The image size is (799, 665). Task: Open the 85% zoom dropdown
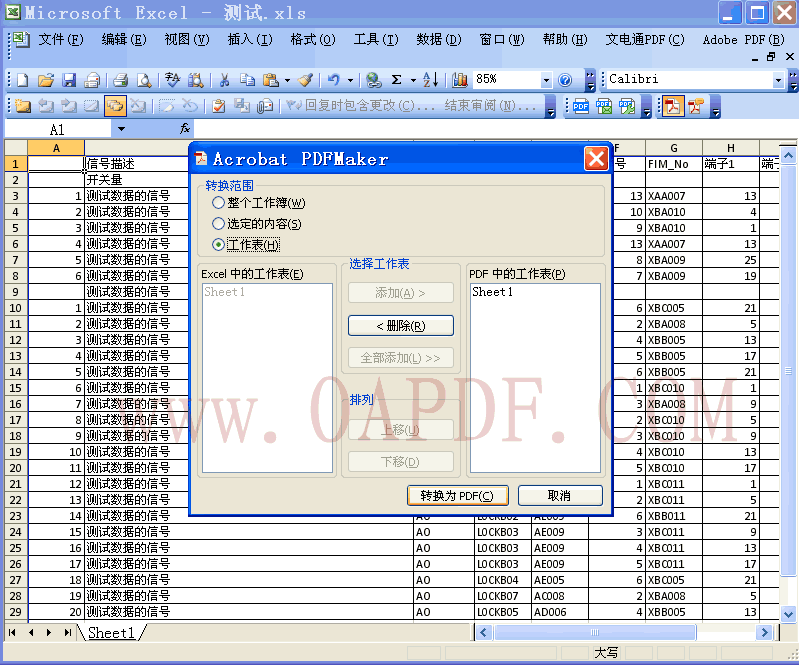(x=546, y=80)
